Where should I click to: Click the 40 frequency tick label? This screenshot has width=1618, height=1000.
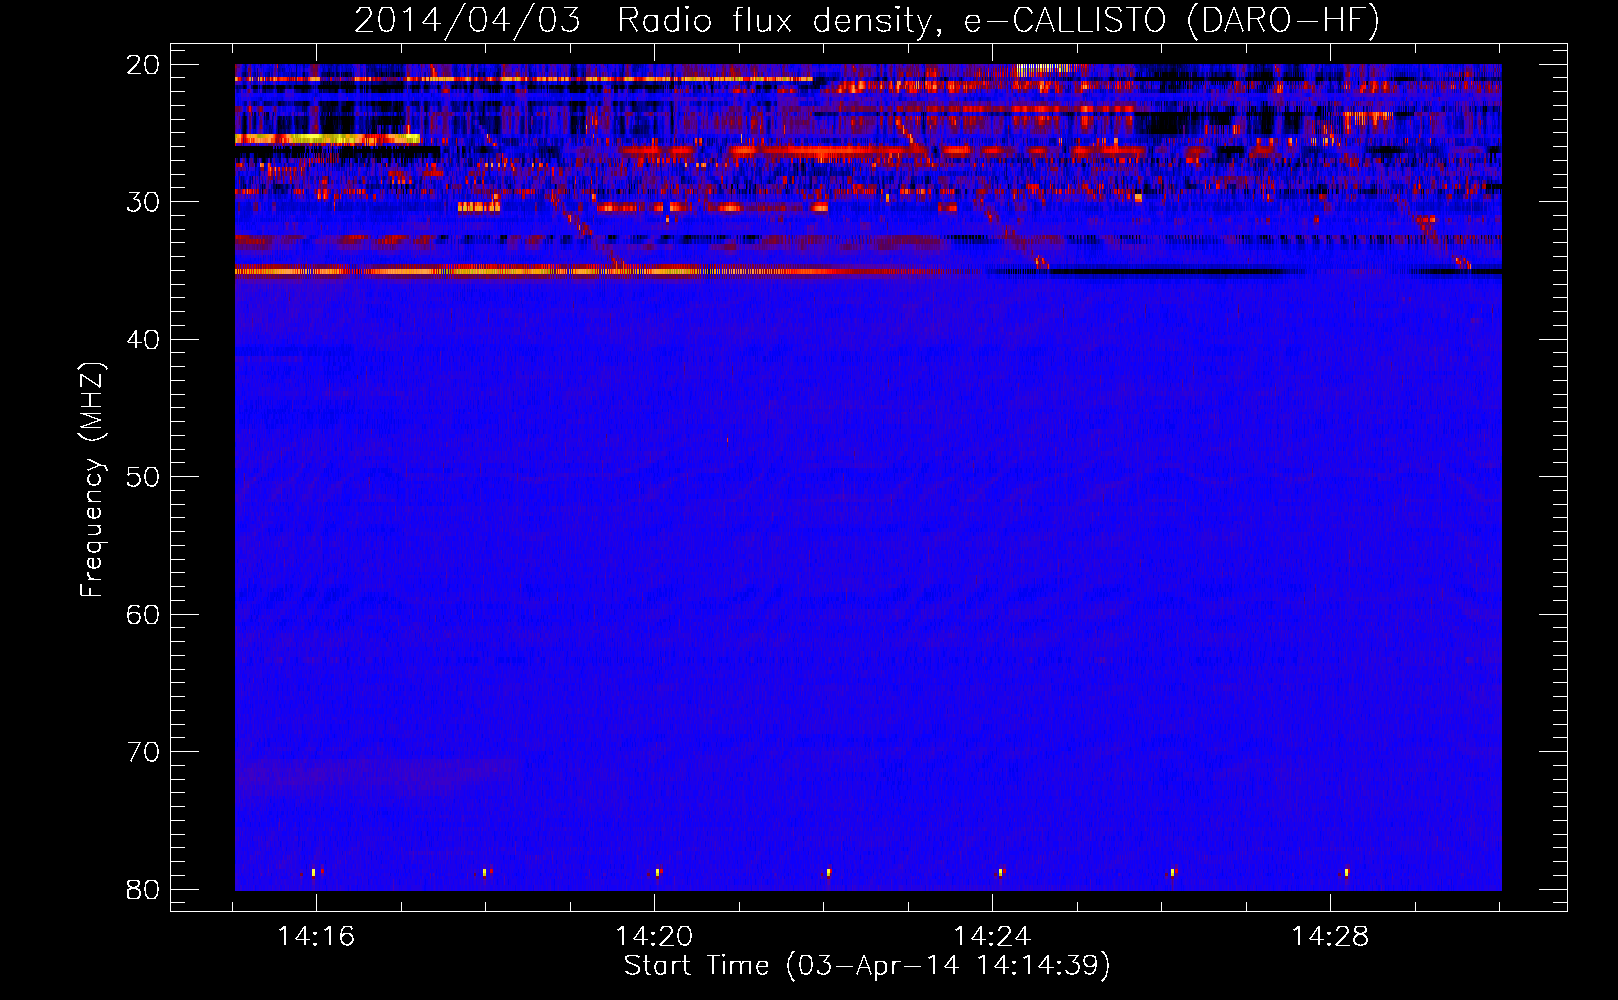pyautogui.click(x=143, y=340)
